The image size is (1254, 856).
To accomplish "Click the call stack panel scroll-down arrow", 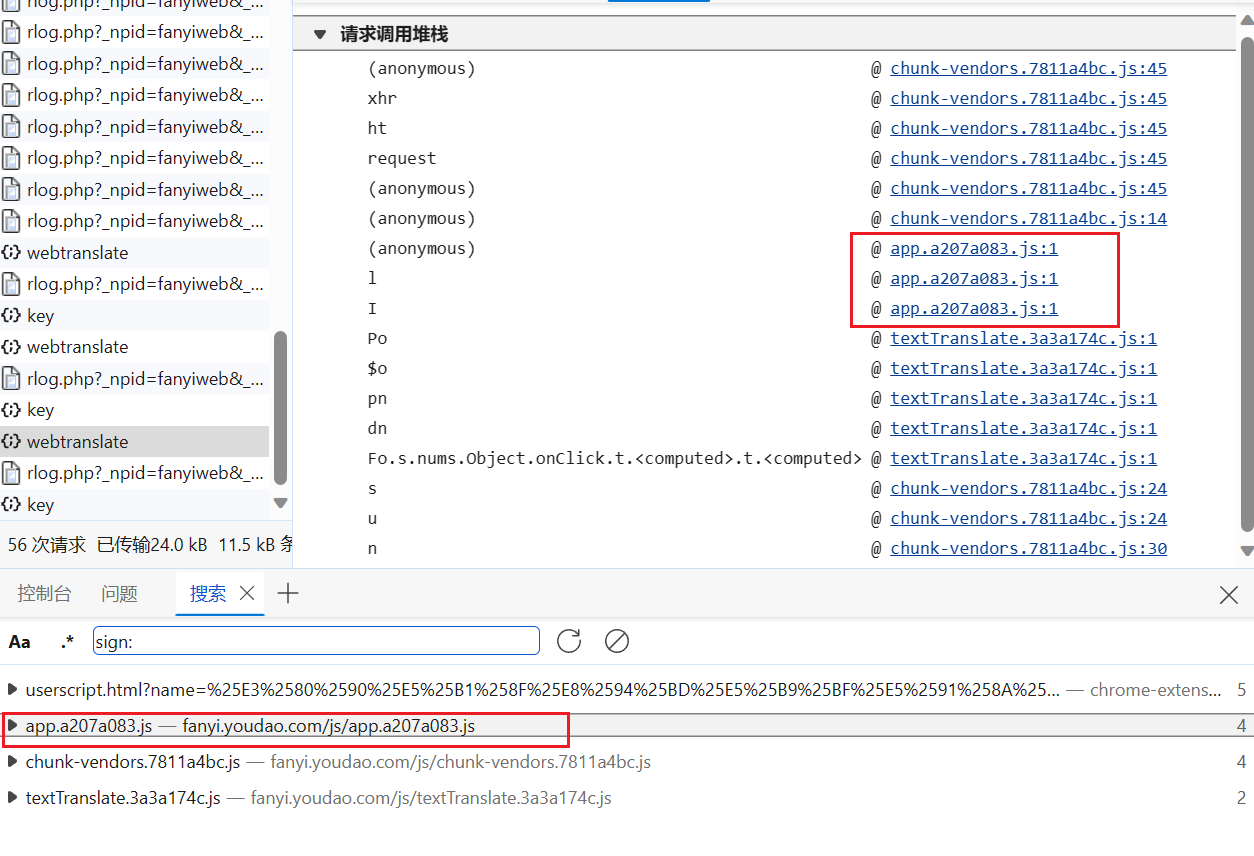I will pos(1246,550).
